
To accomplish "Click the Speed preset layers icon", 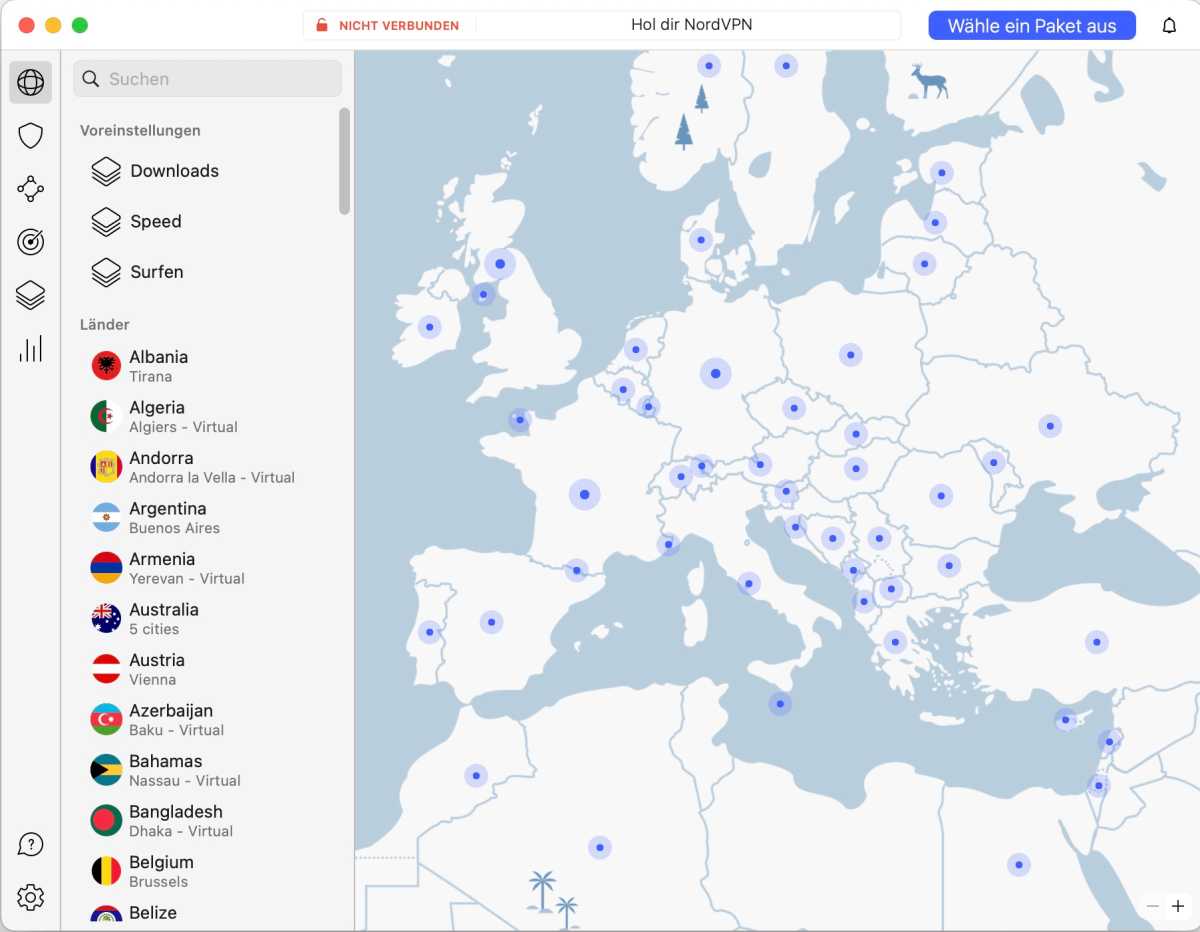I will point(106,221).
